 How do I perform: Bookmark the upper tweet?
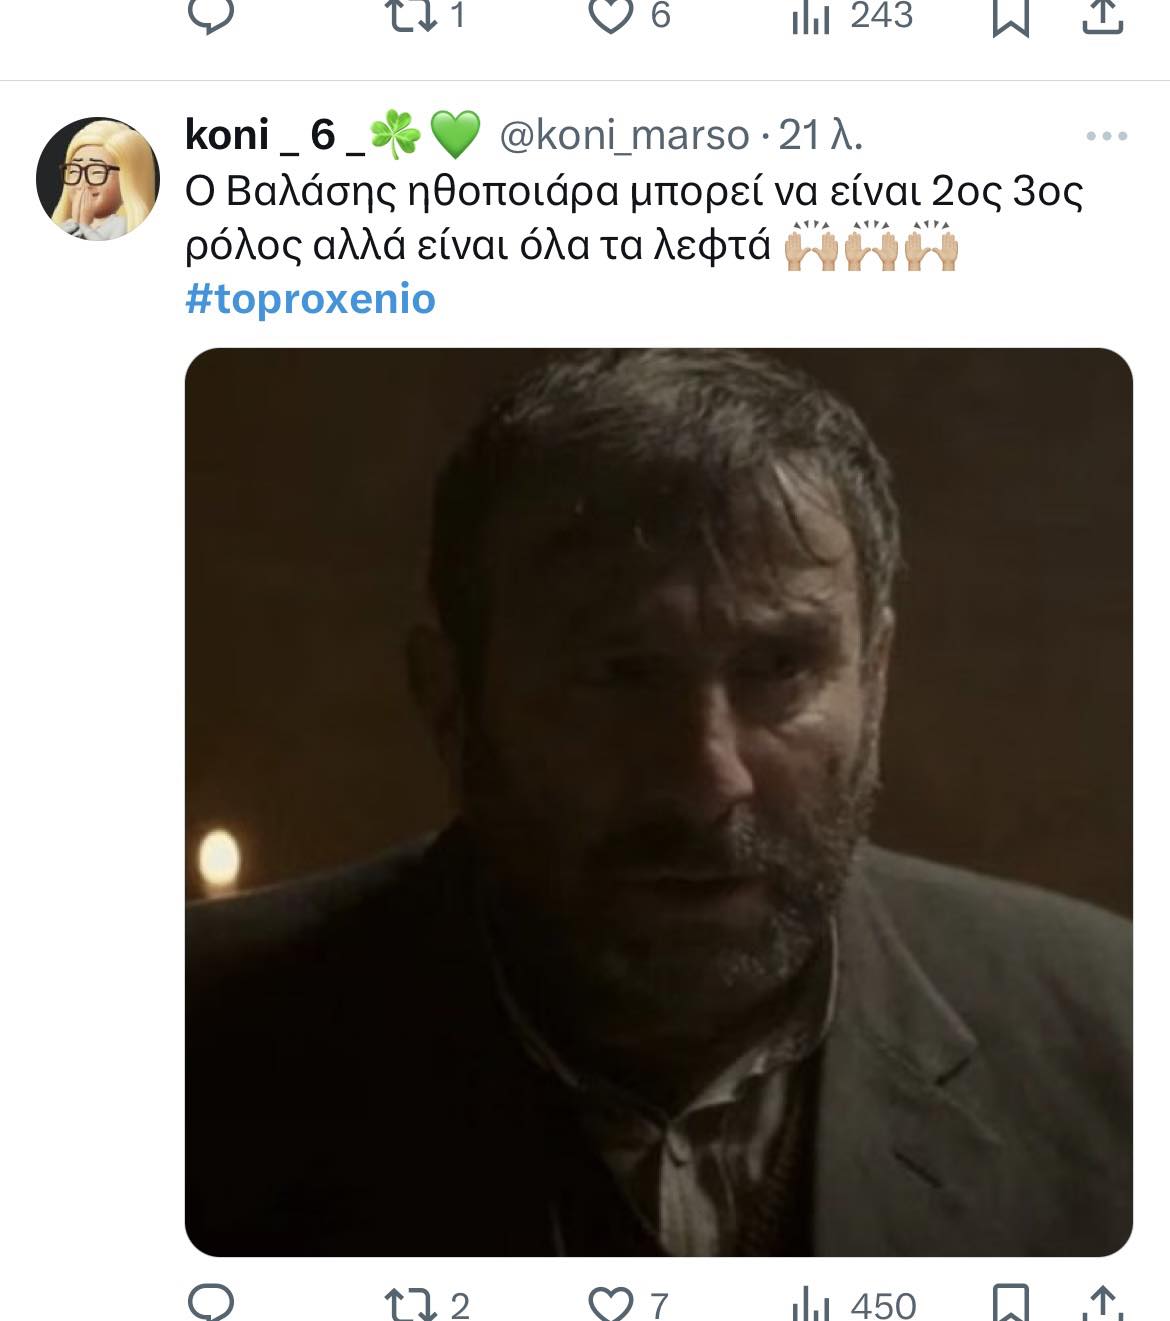click(1010, 18)
